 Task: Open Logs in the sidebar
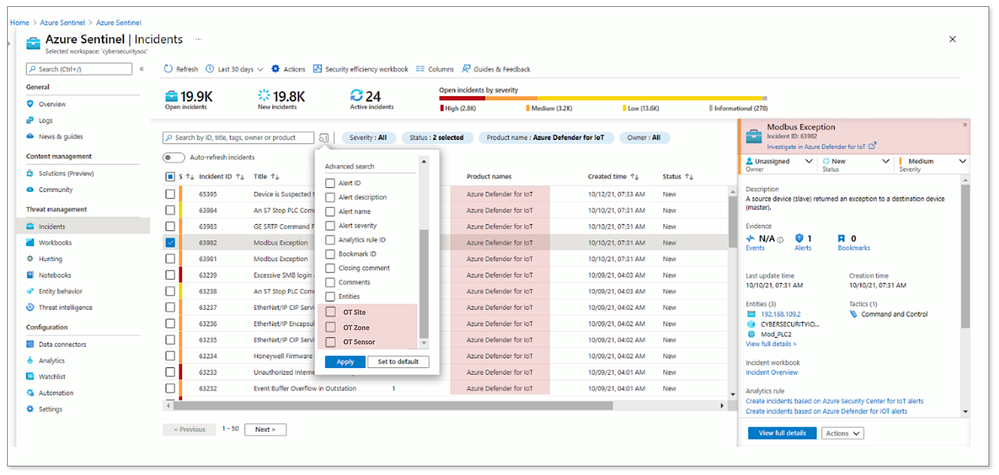(x=46, y=120)
